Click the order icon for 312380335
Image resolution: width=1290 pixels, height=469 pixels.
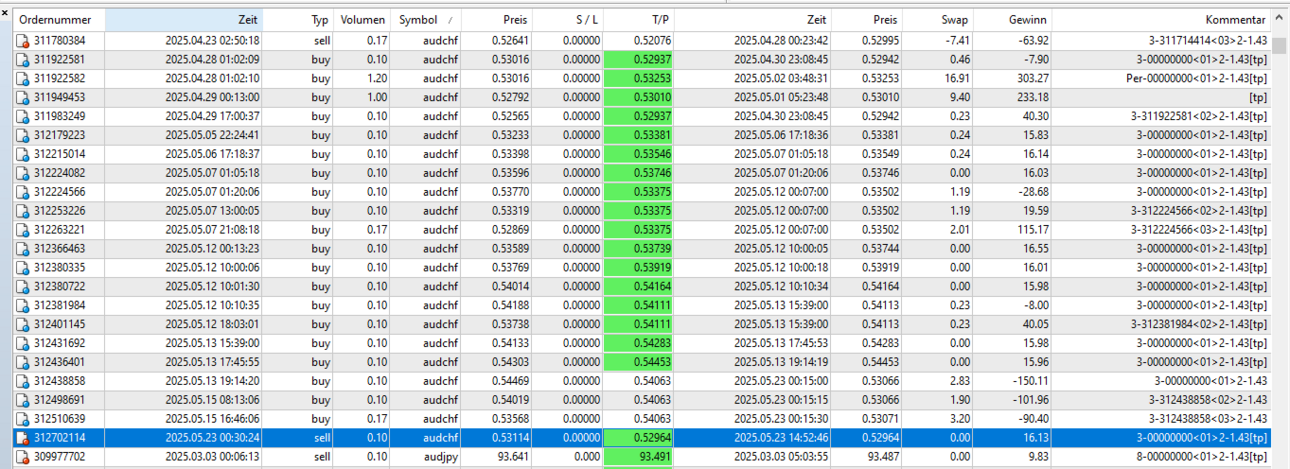tap(23, 268)
